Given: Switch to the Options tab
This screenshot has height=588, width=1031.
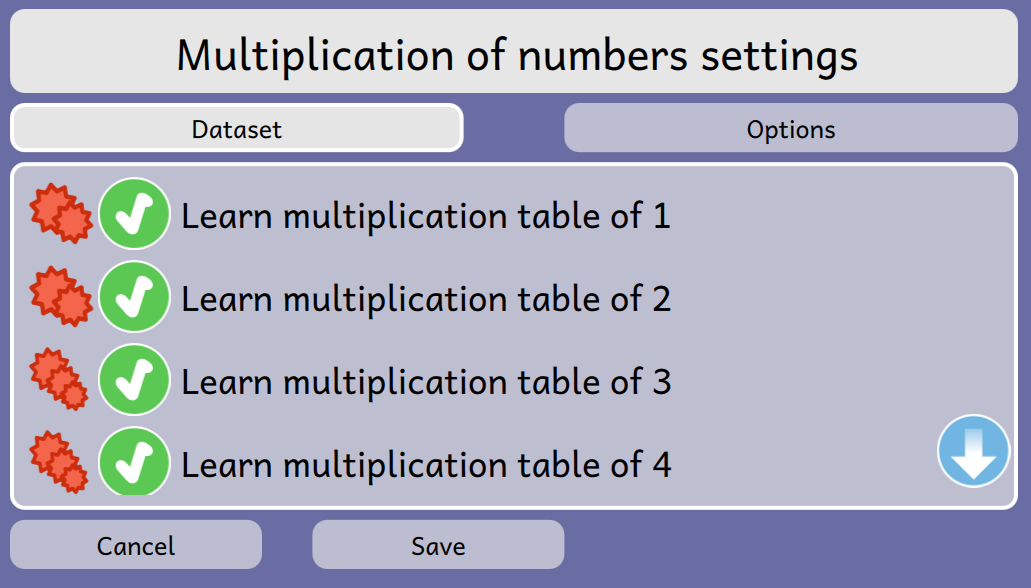Looking at the screenshot, I should 790,128.
